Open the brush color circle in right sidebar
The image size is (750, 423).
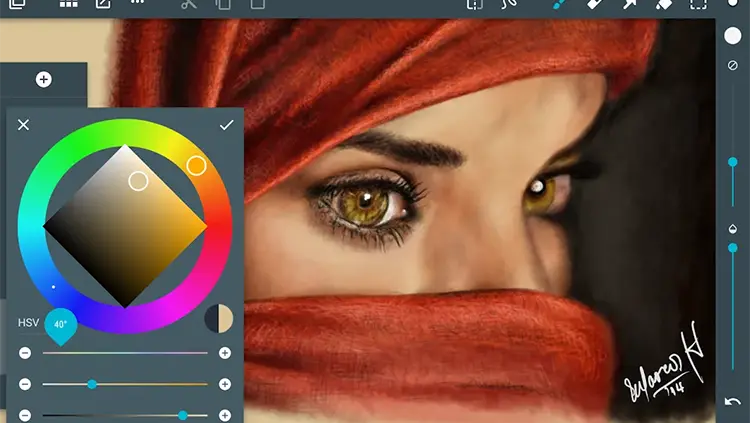[733, 35]
